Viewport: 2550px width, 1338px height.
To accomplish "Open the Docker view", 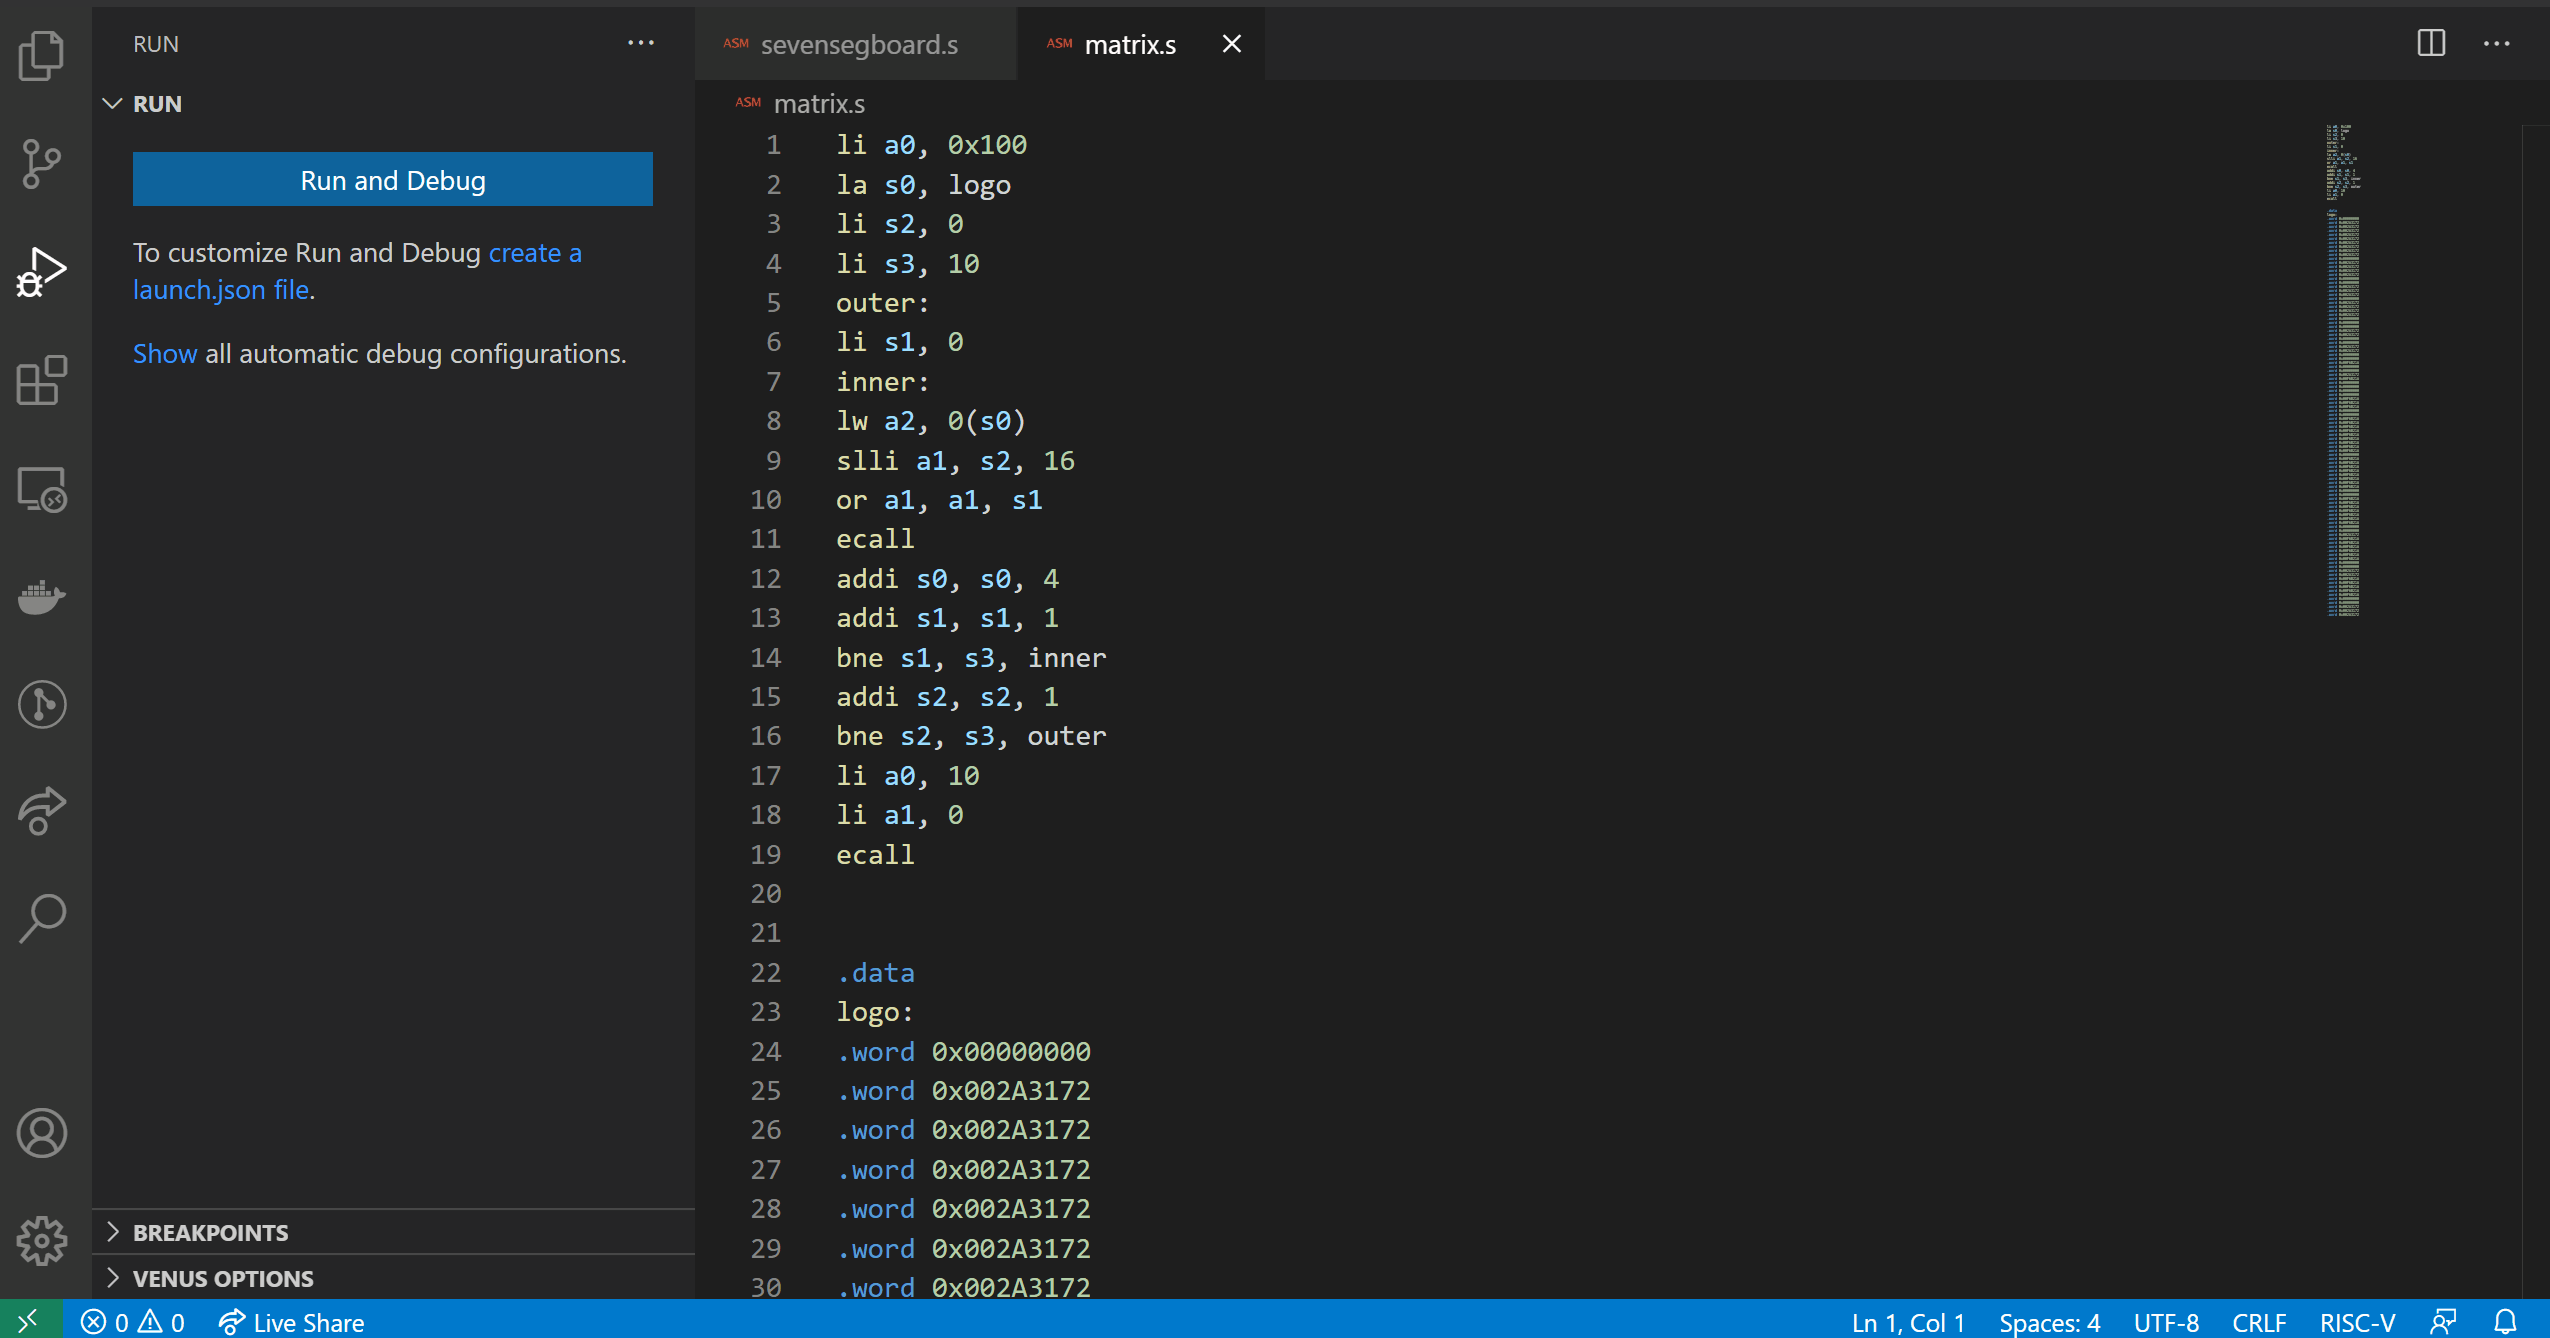I will pyautogui.click(x=42, y=597).
